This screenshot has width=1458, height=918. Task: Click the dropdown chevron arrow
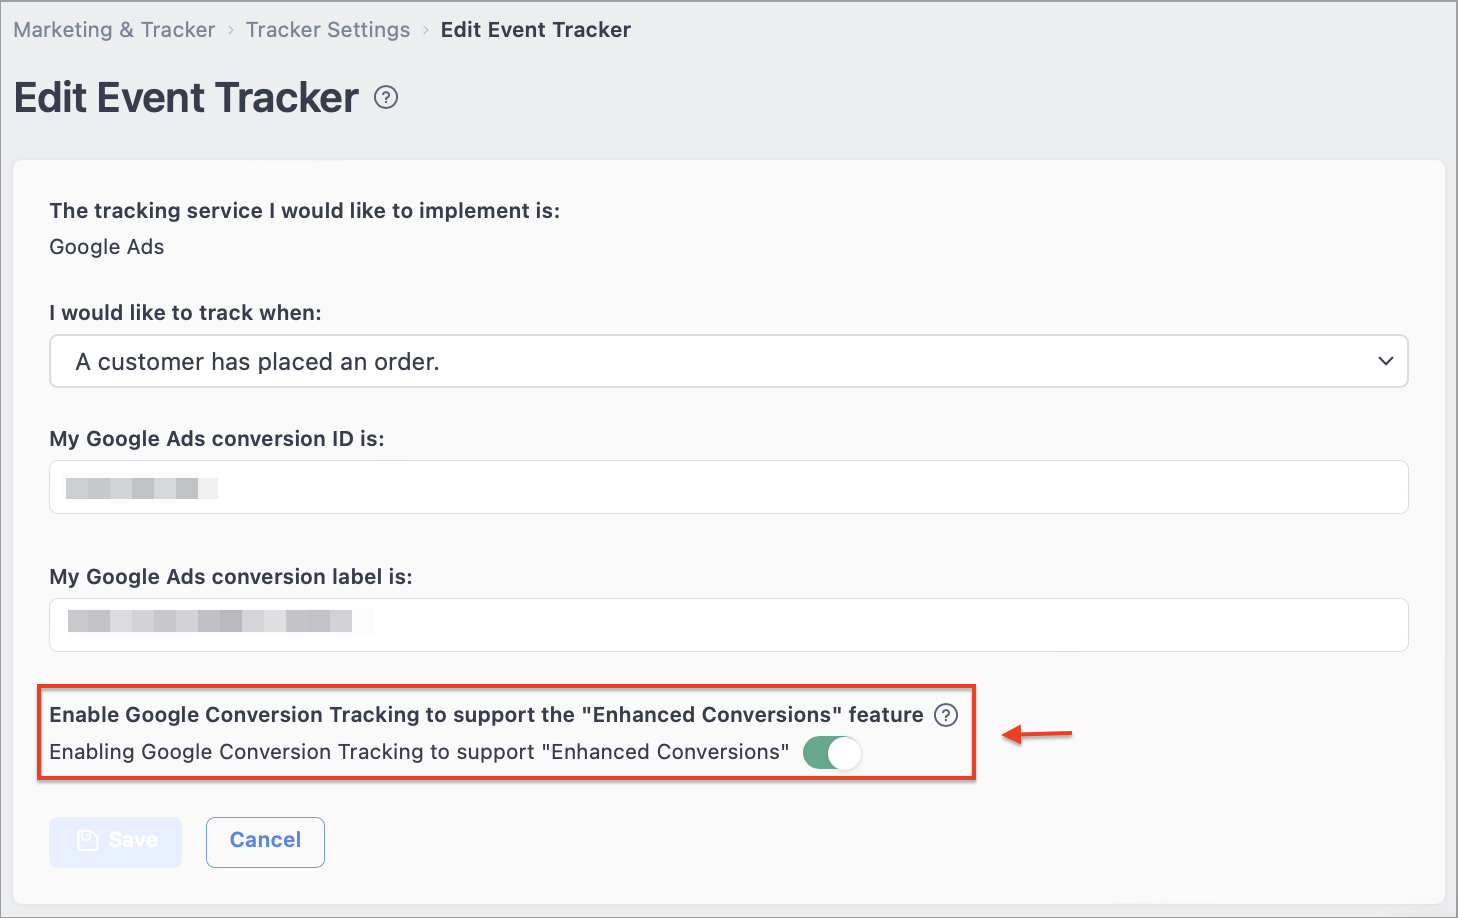coord(1386,361)
